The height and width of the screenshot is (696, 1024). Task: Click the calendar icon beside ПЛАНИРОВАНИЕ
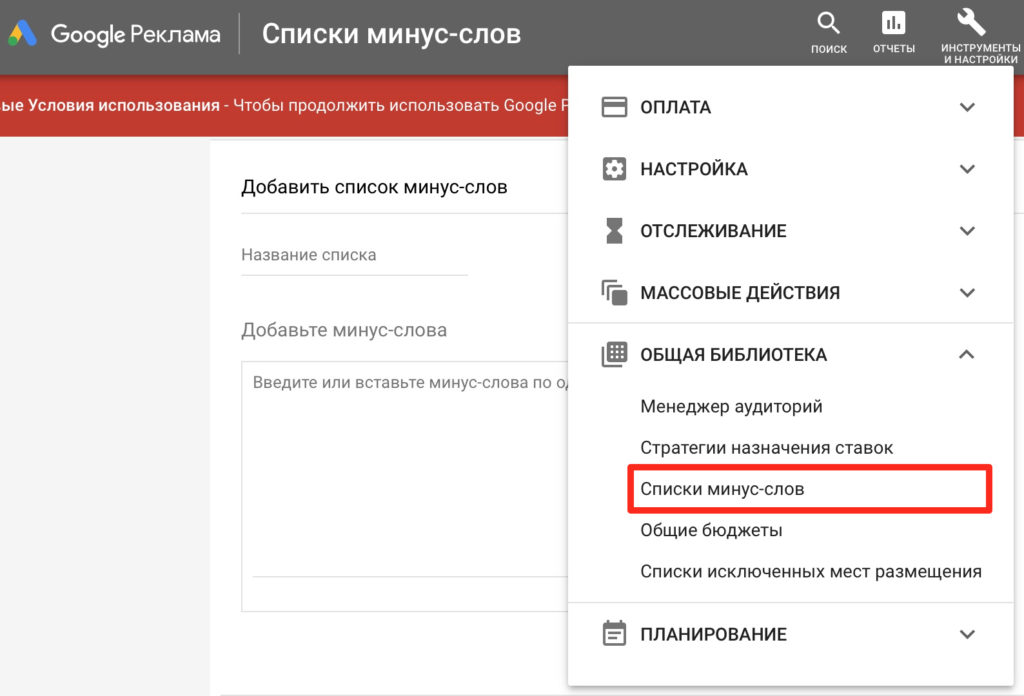[614, 634]
